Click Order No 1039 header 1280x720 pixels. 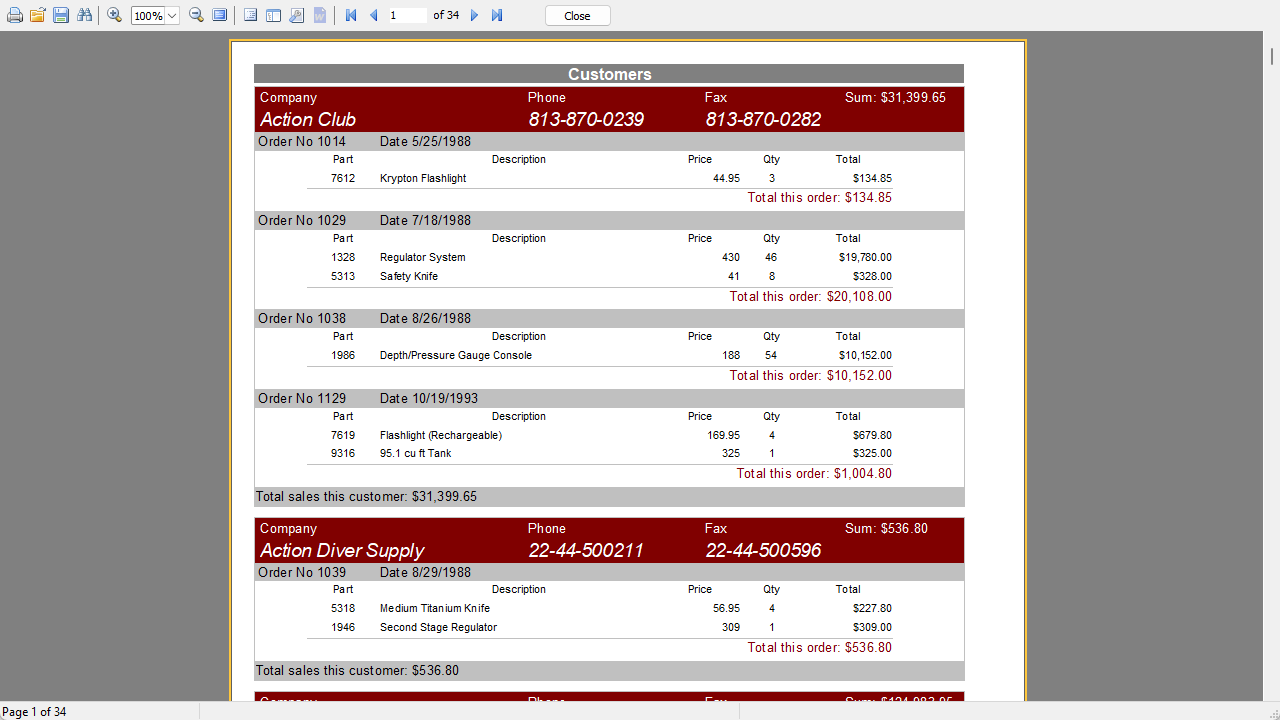(x=302, y=572)
